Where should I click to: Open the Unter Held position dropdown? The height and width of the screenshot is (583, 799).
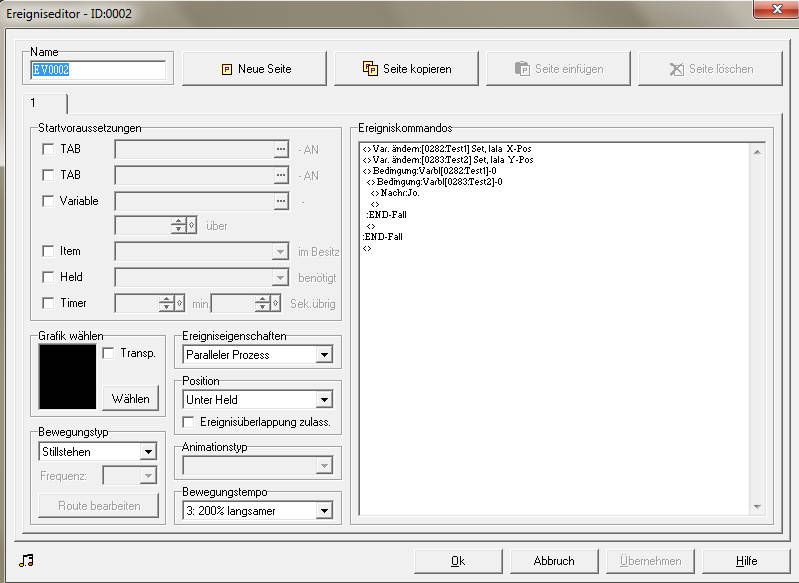point(324,400)
